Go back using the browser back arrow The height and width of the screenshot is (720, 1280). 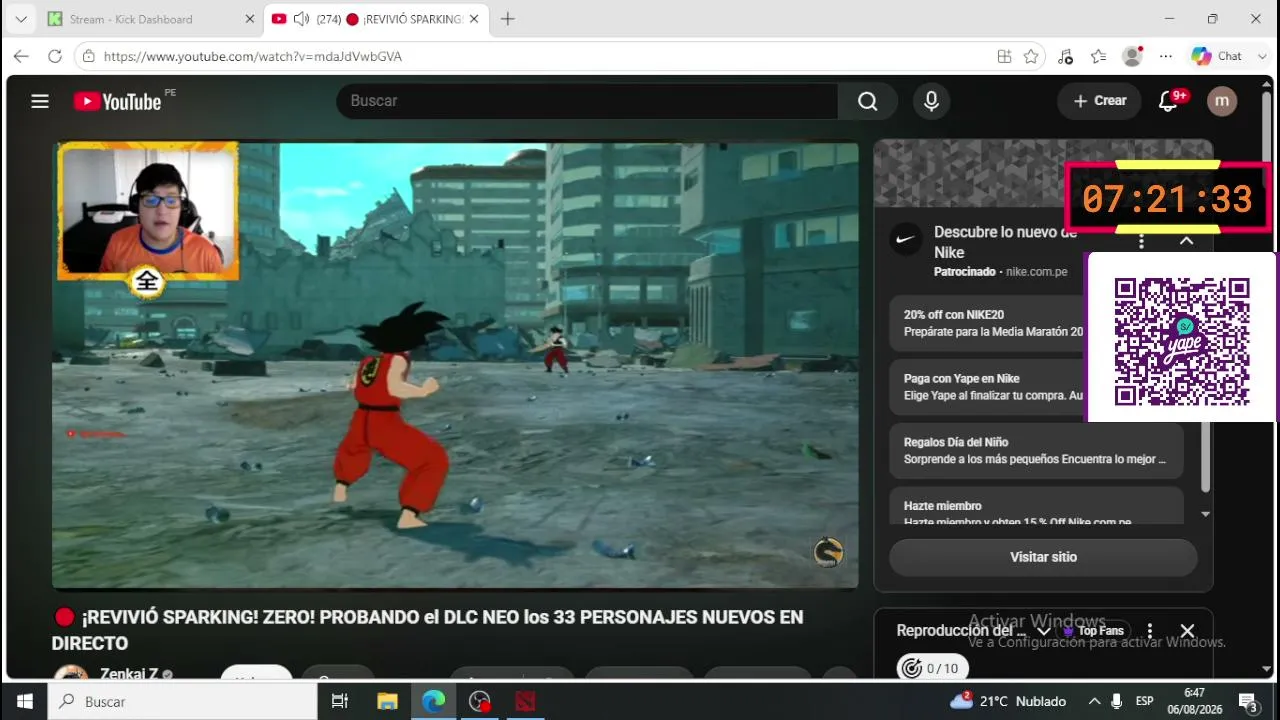21,56
